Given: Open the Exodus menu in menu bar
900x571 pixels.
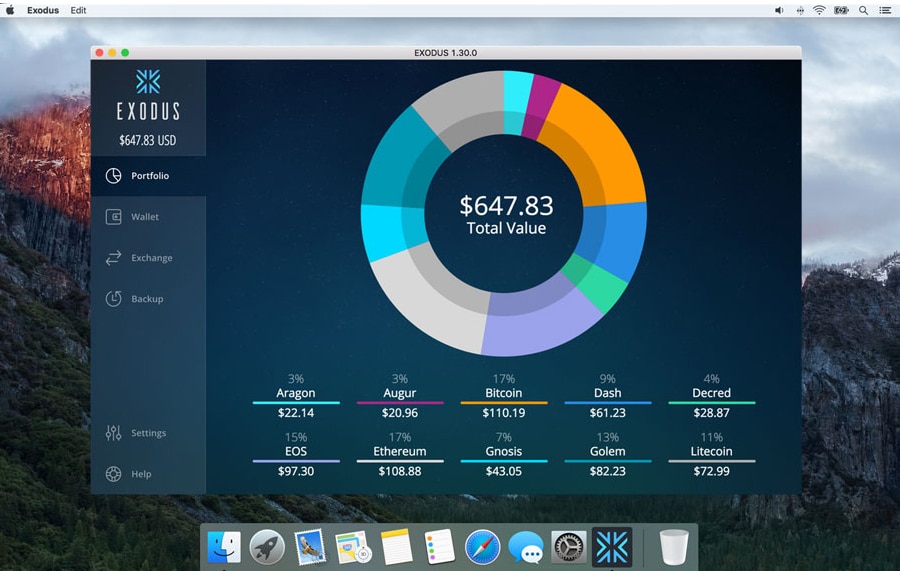Looking at the screenshot, I should coord(42,10).
